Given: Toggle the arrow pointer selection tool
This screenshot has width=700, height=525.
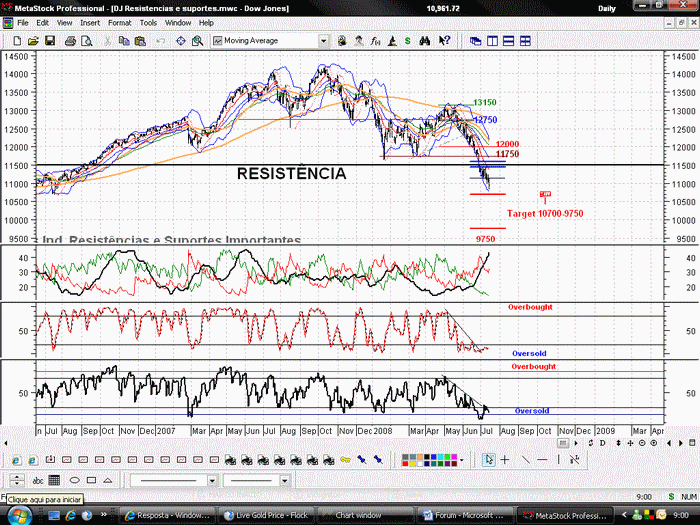Looking at the screenshot, I should coord(489,459).
